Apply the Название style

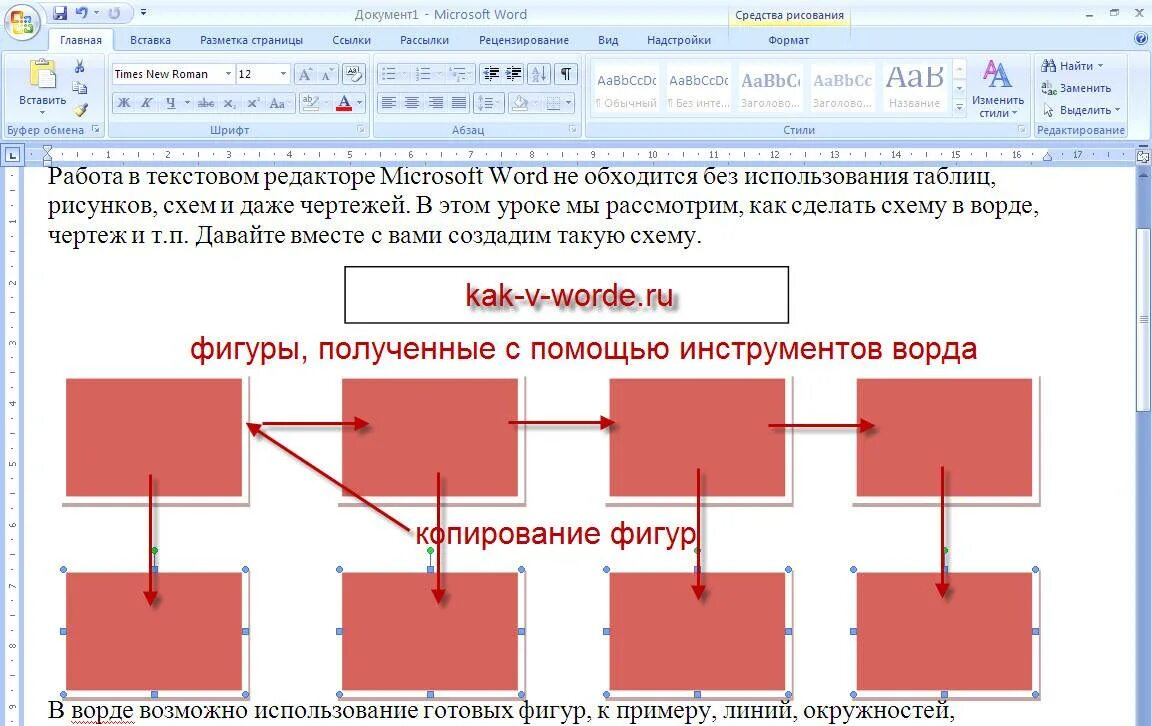pos(915,87)
